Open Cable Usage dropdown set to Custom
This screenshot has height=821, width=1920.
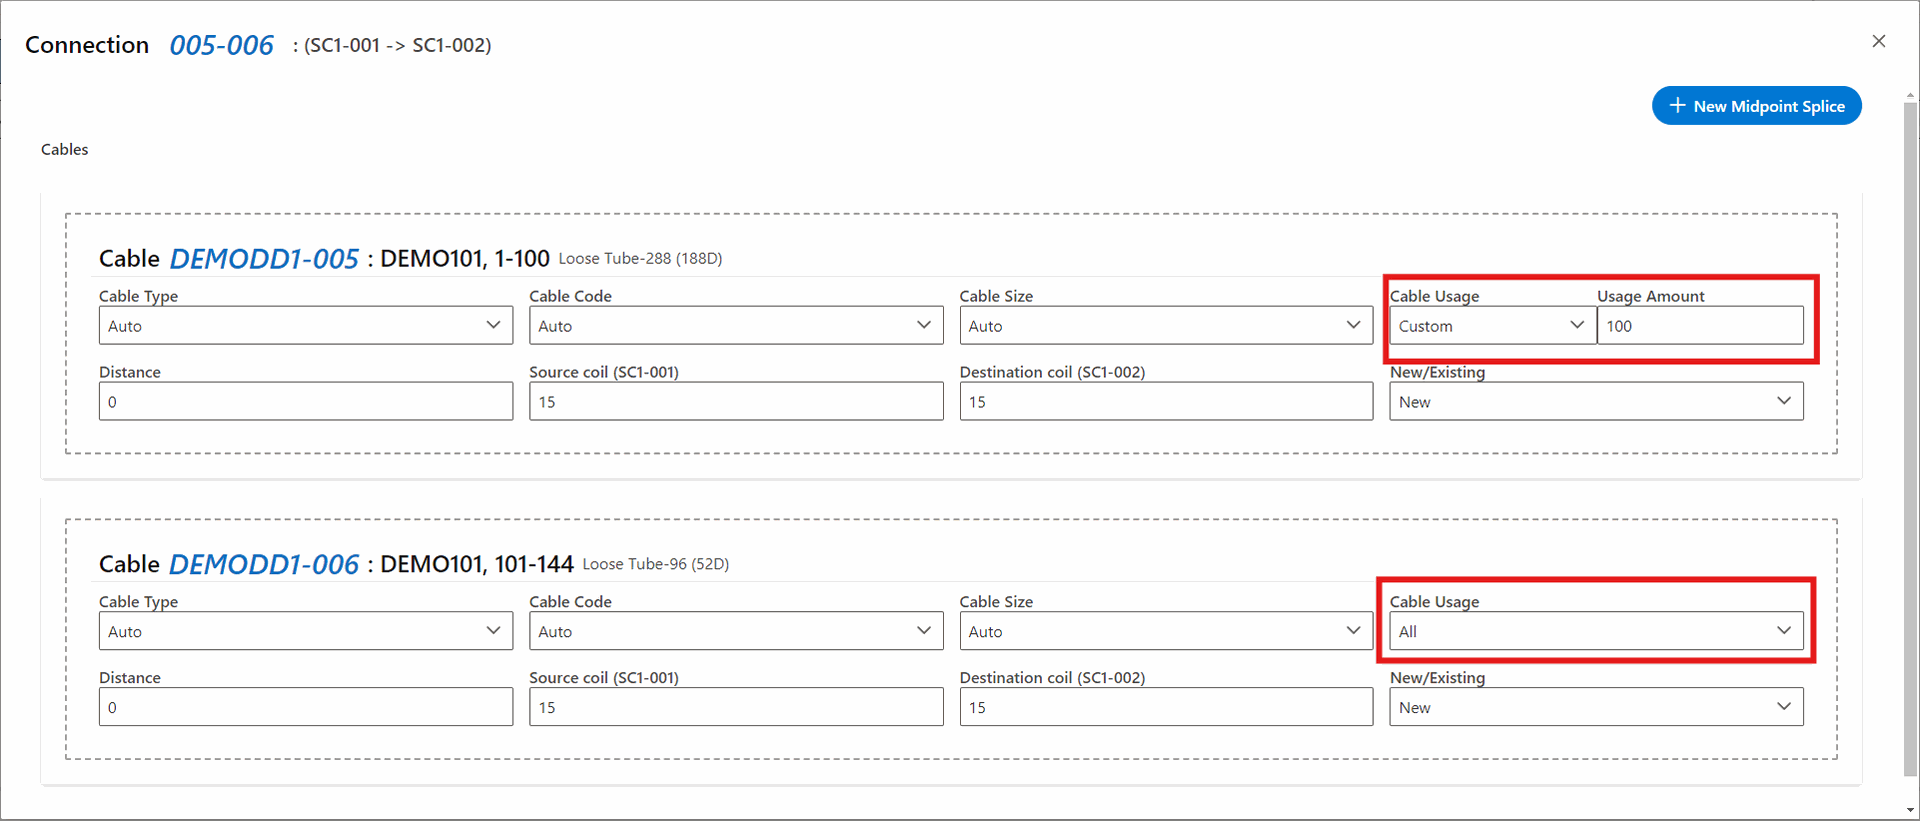1492,325
